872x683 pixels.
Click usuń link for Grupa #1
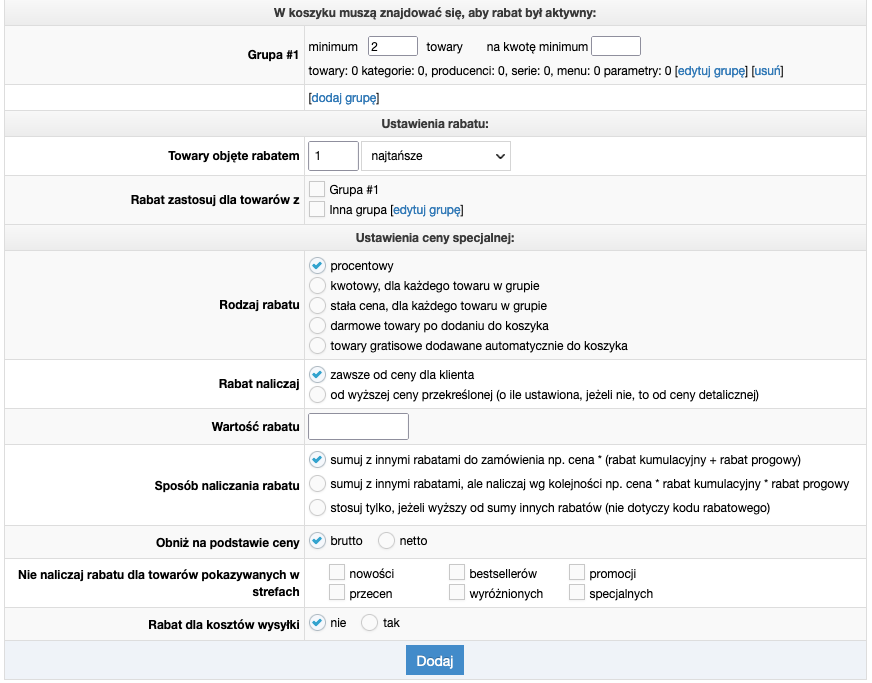click(x=767, y=71)
